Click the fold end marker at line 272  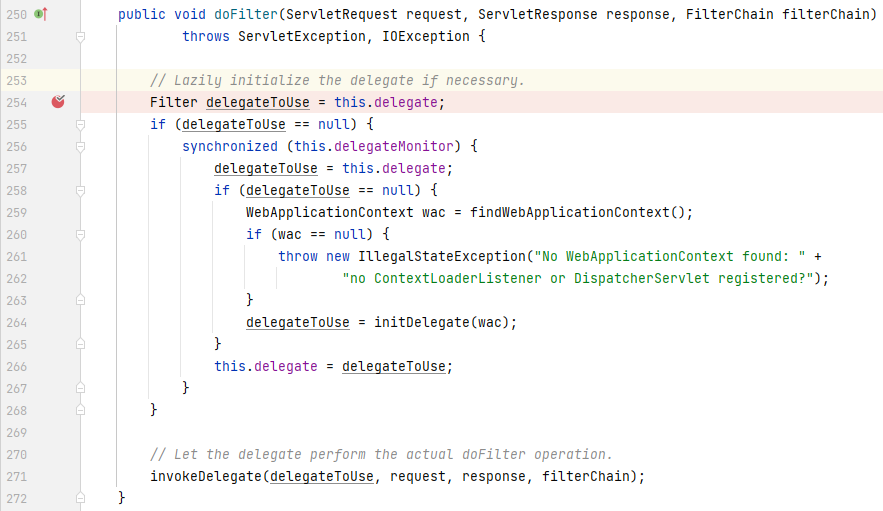click(x=81, y=498)
